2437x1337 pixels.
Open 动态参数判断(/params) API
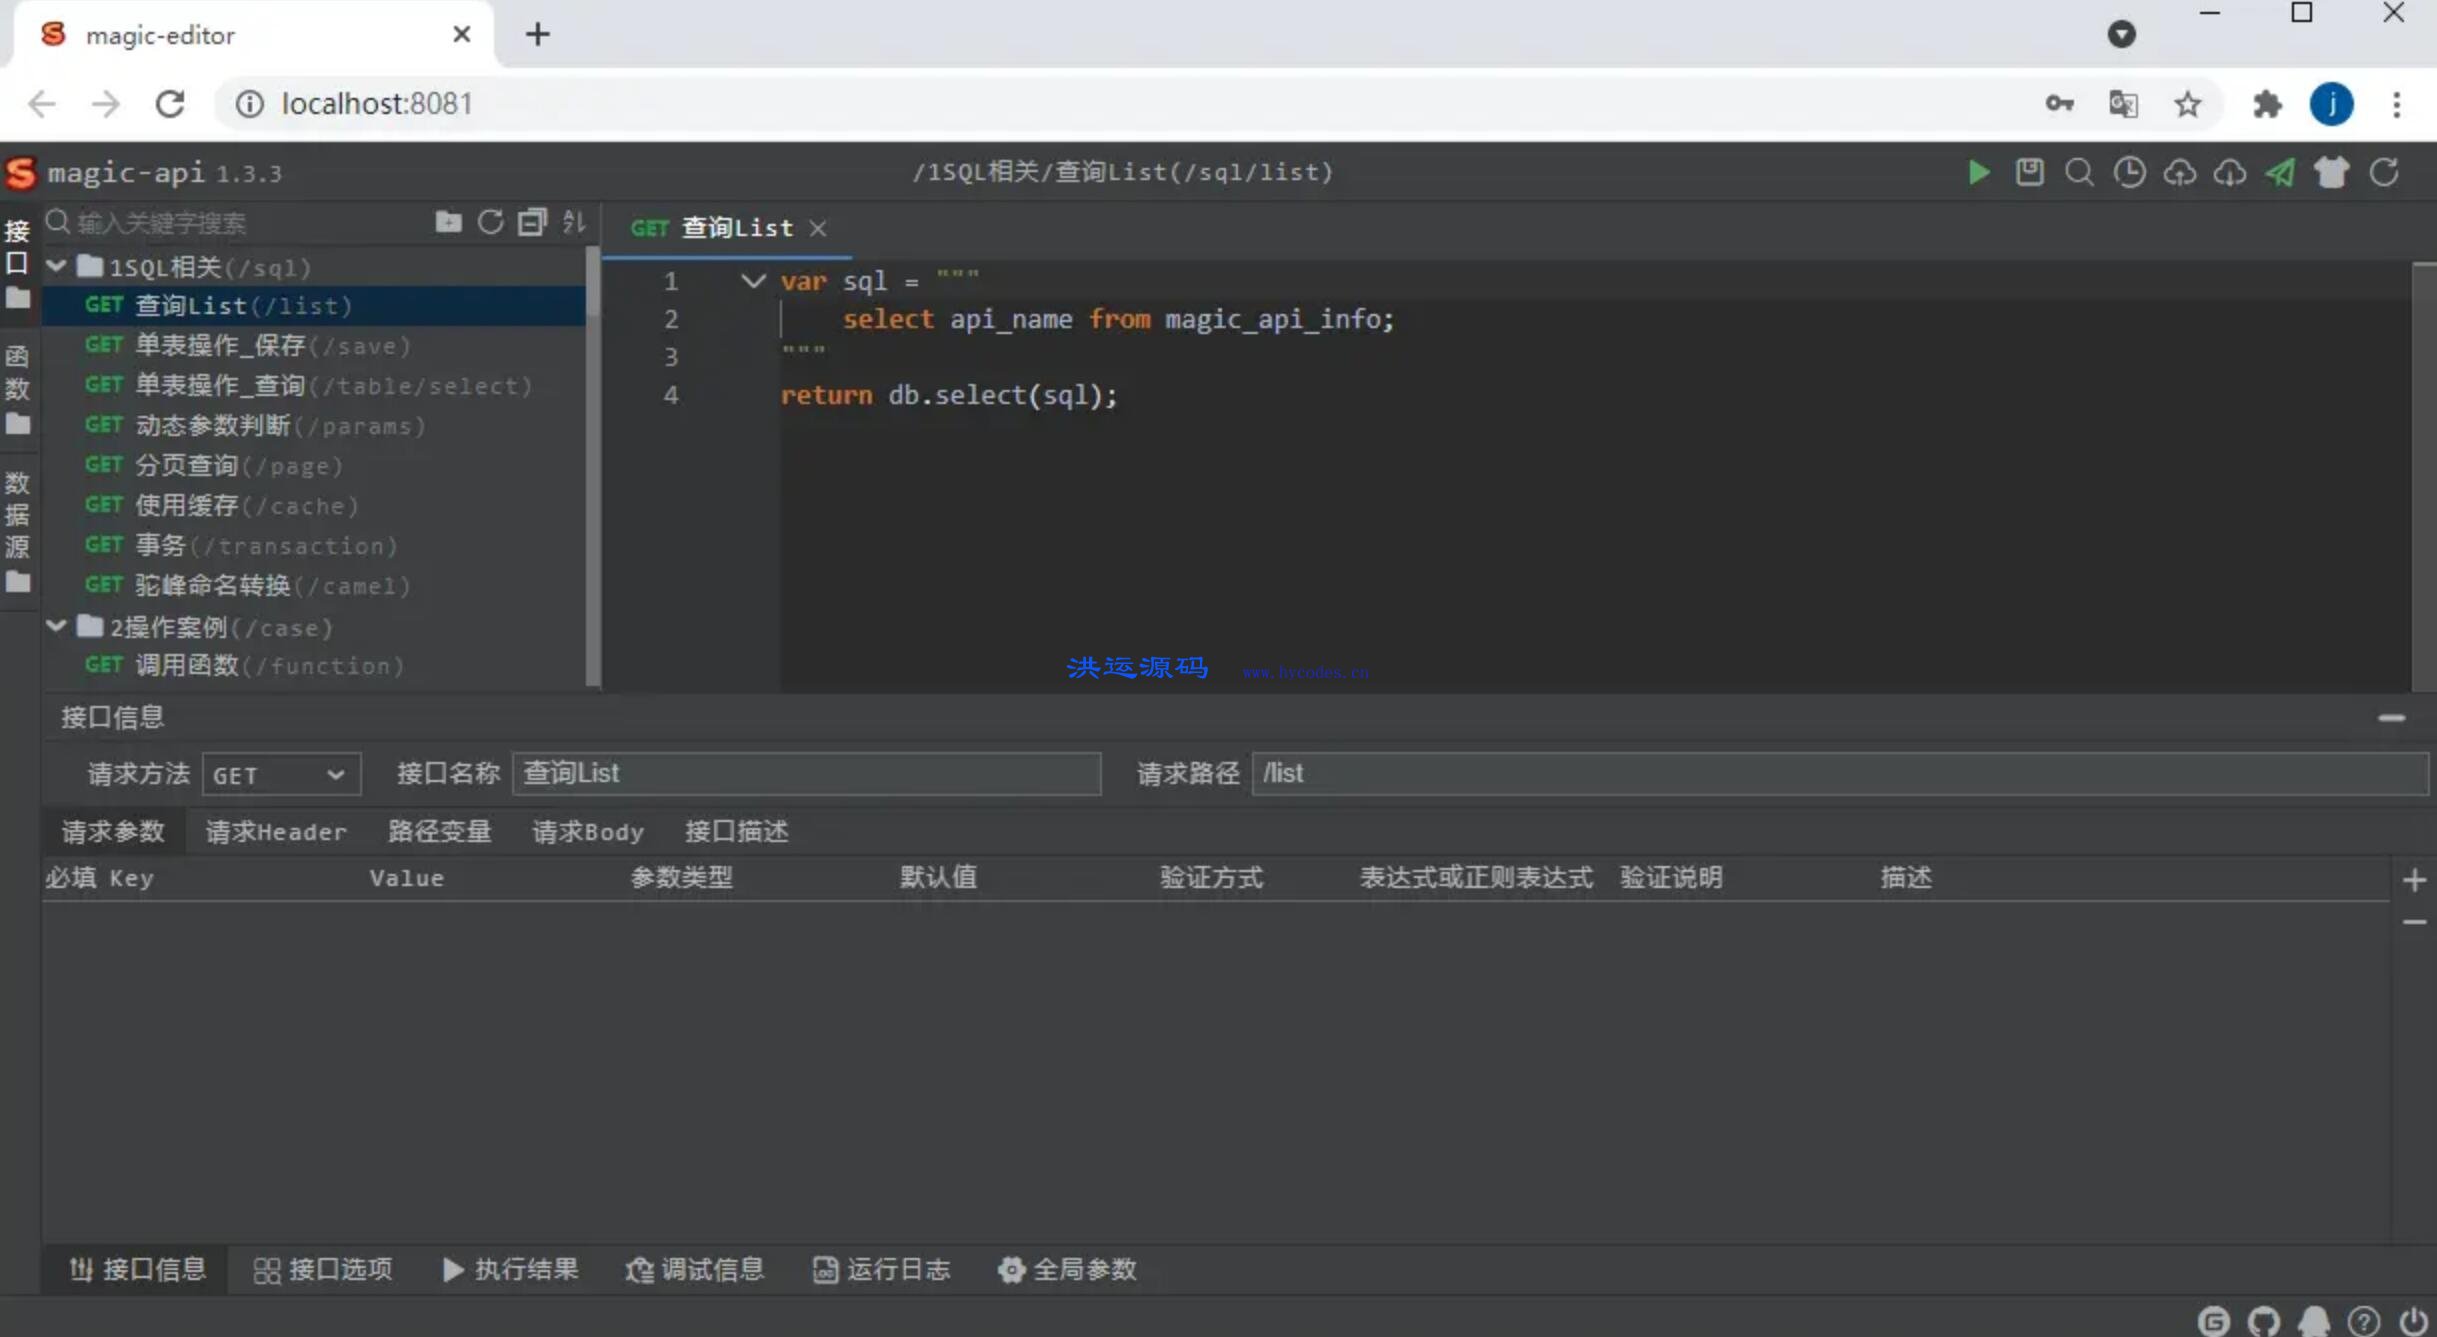314,425
